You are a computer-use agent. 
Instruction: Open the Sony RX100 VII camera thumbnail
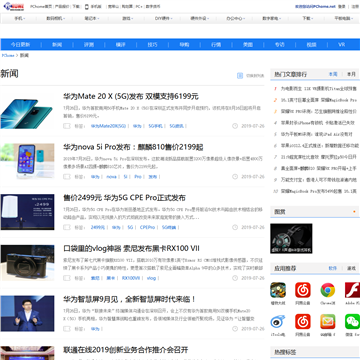tap(27, 263)
